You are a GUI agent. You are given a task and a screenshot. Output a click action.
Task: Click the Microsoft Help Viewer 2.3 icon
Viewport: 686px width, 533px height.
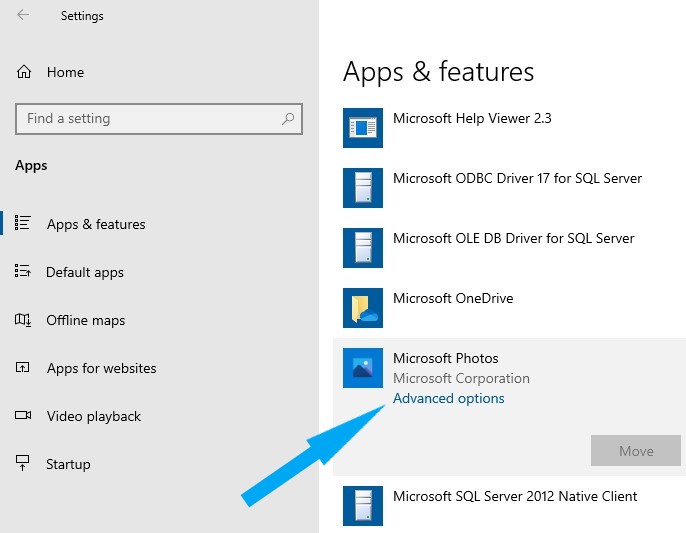[363, 128]
